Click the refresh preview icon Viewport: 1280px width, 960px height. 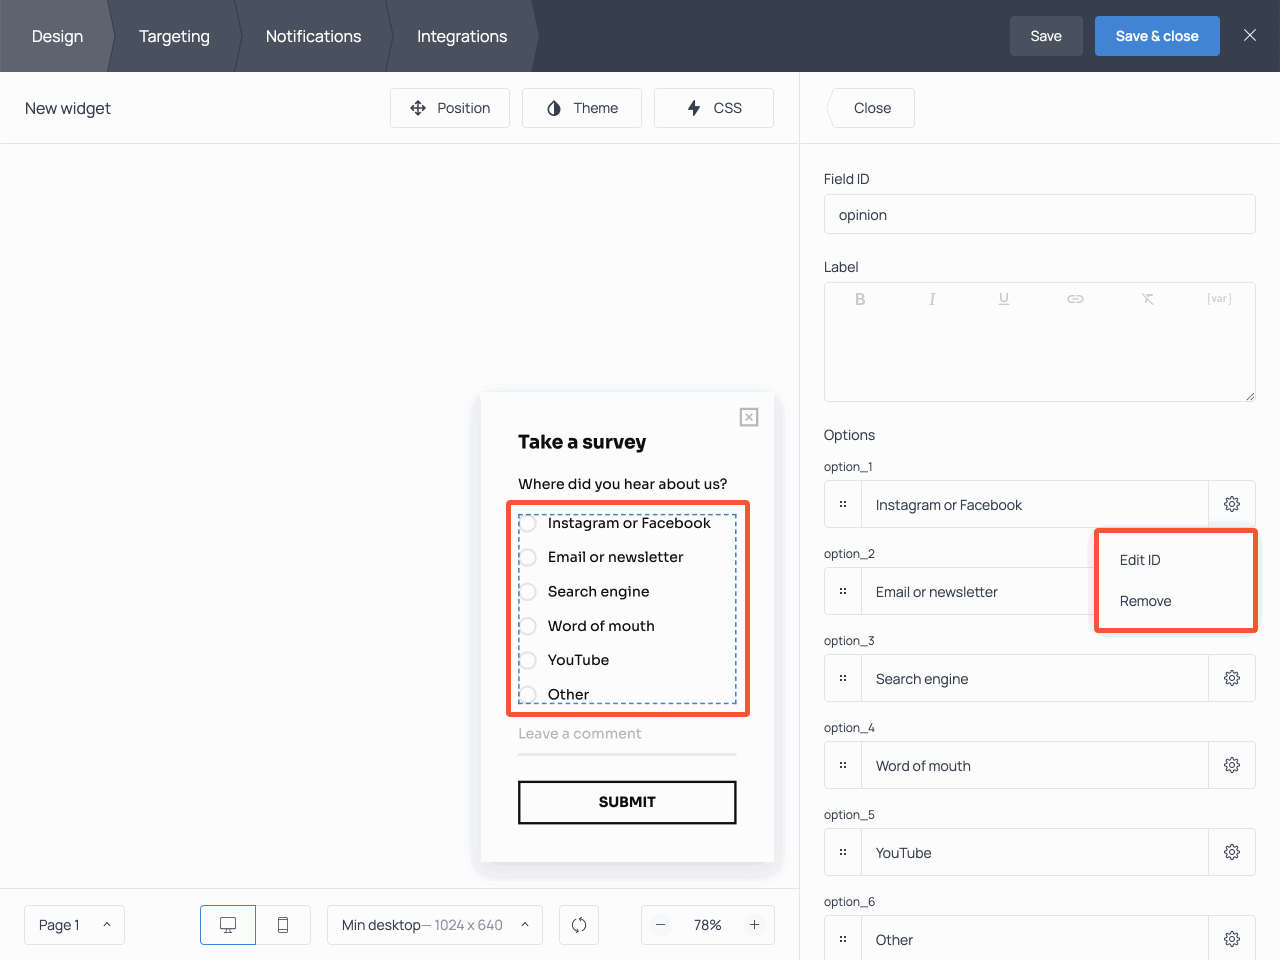click(579, 925)
